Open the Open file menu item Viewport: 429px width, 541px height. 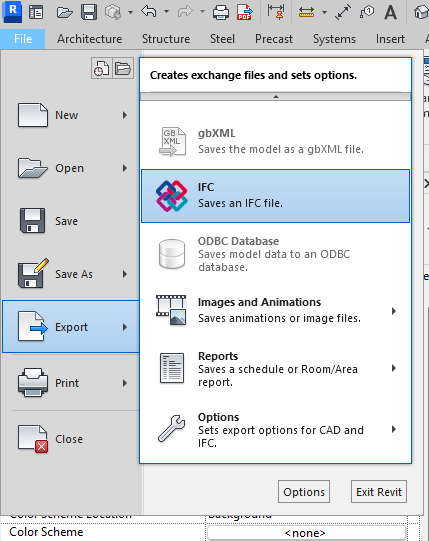click(71, 168)
